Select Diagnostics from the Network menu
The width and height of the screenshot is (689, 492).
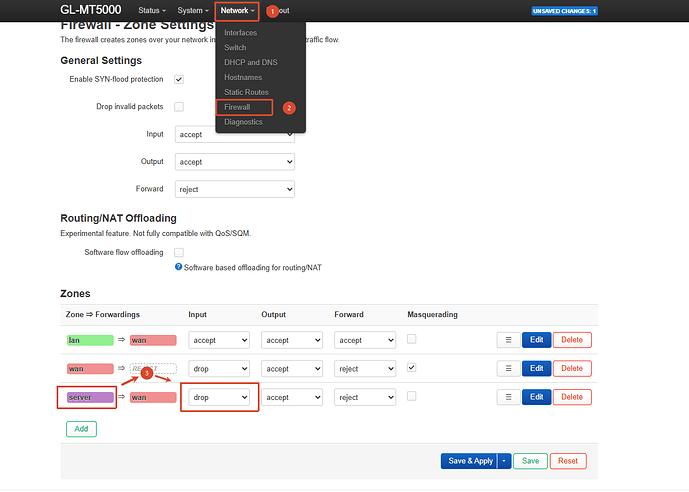tap(243, 122)
